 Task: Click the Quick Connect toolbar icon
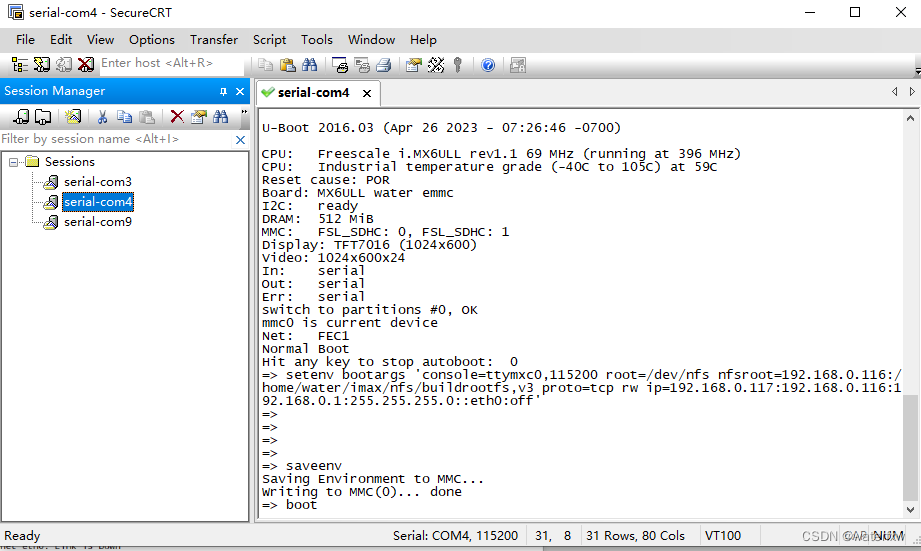pos(42,65)
